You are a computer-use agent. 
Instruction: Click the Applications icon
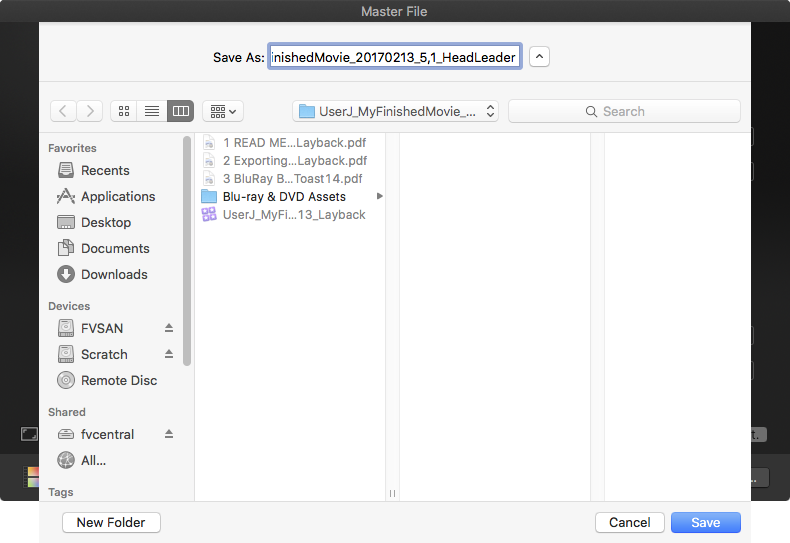click(65, 196)
